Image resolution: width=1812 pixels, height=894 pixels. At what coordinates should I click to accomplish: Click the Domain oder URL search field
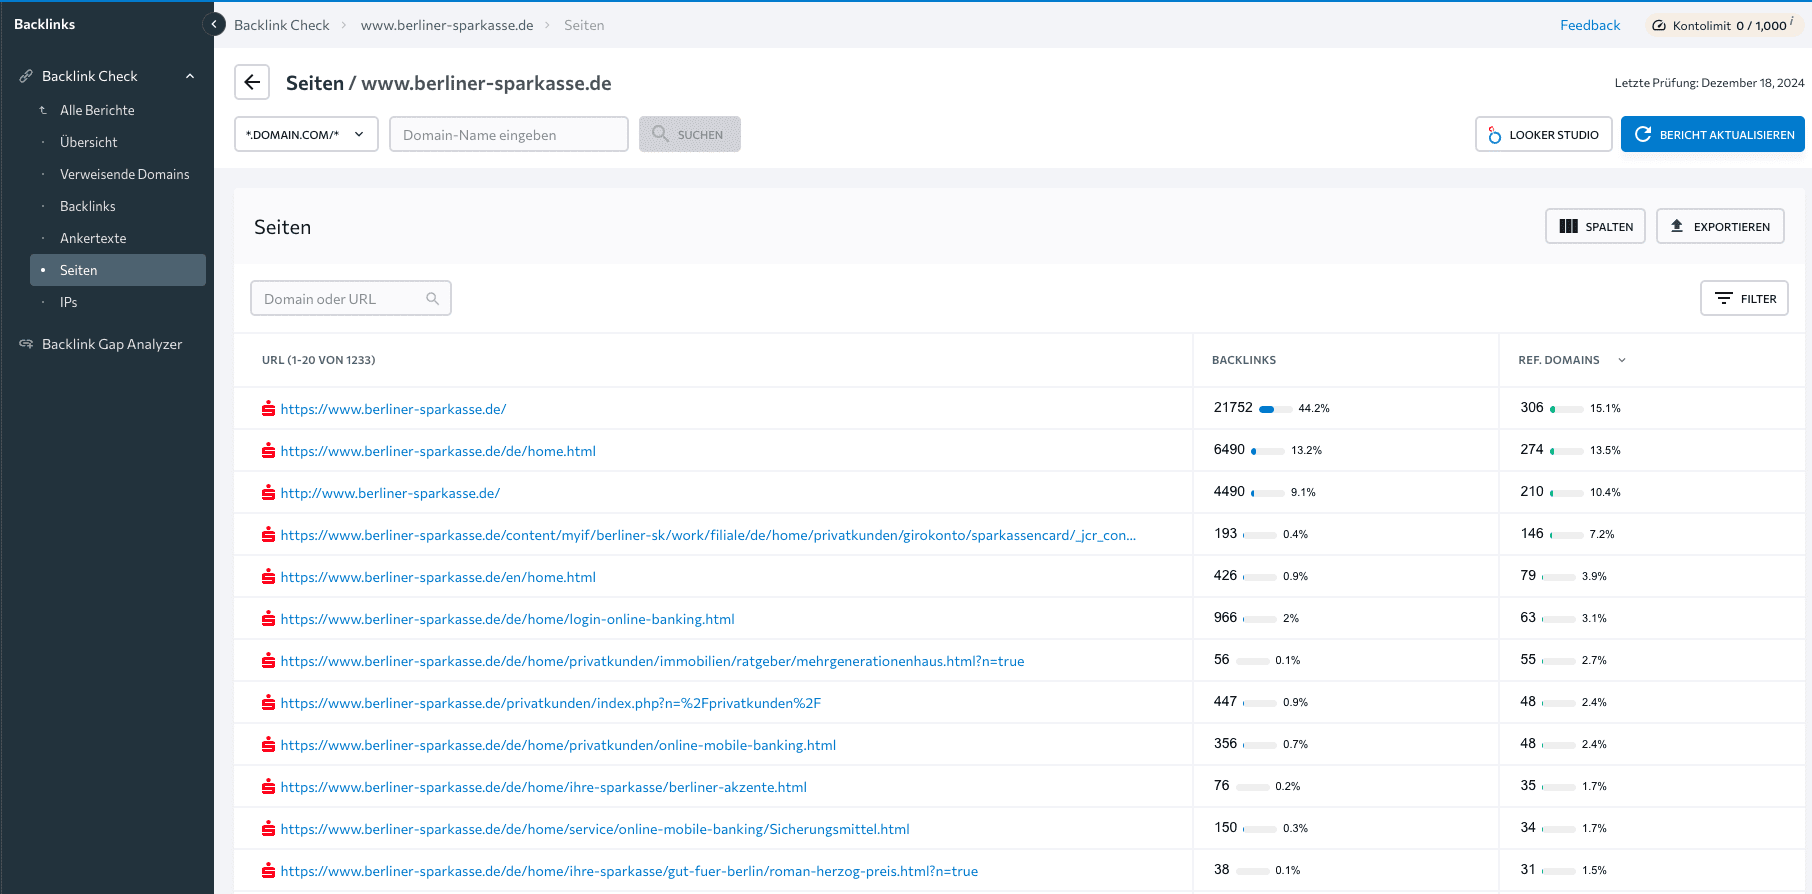click(x=350, y=298)
